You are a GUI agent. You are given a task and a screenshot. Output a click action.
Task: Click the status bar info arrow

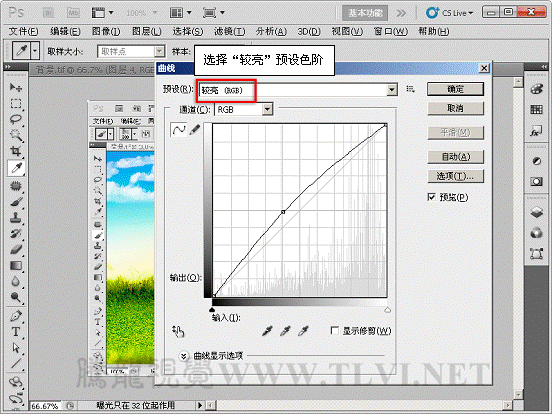(x=200, y=405)
